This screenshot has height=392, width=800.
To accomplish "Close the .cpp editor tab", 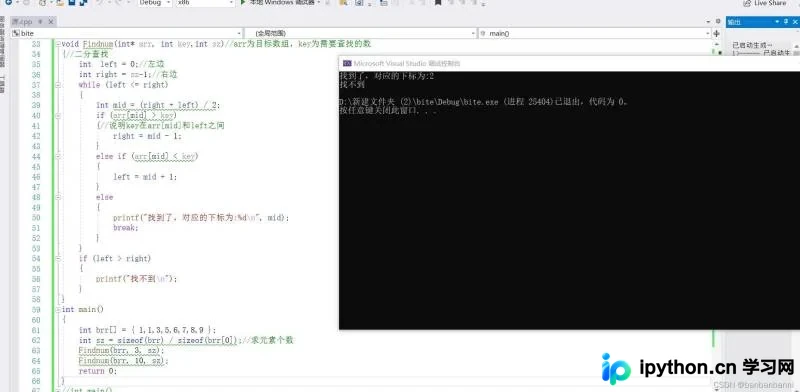I will click(51, 22).
